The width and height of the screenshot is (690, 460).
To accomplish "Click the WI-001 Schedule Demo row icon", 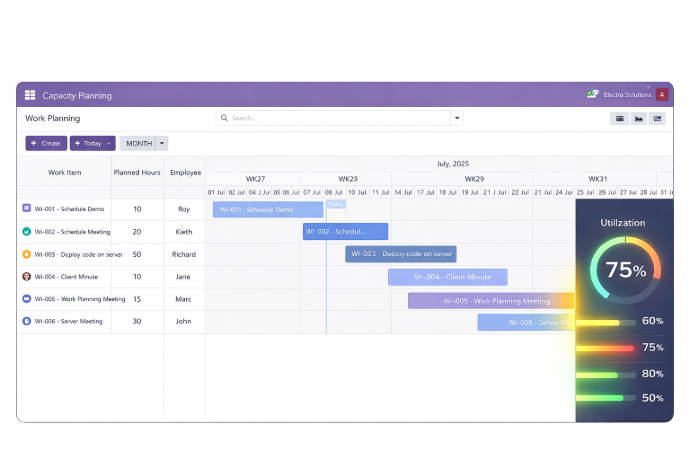I will (27, 209).
